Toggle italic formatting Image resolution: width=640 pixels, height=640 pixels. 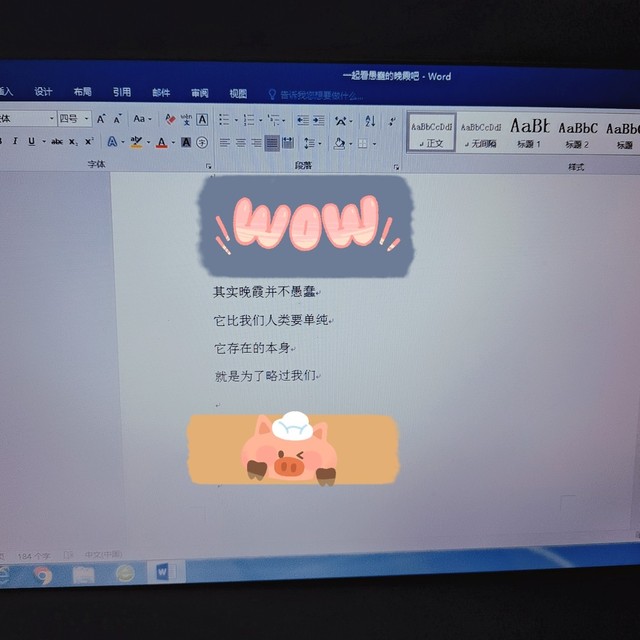pos(15,142)
